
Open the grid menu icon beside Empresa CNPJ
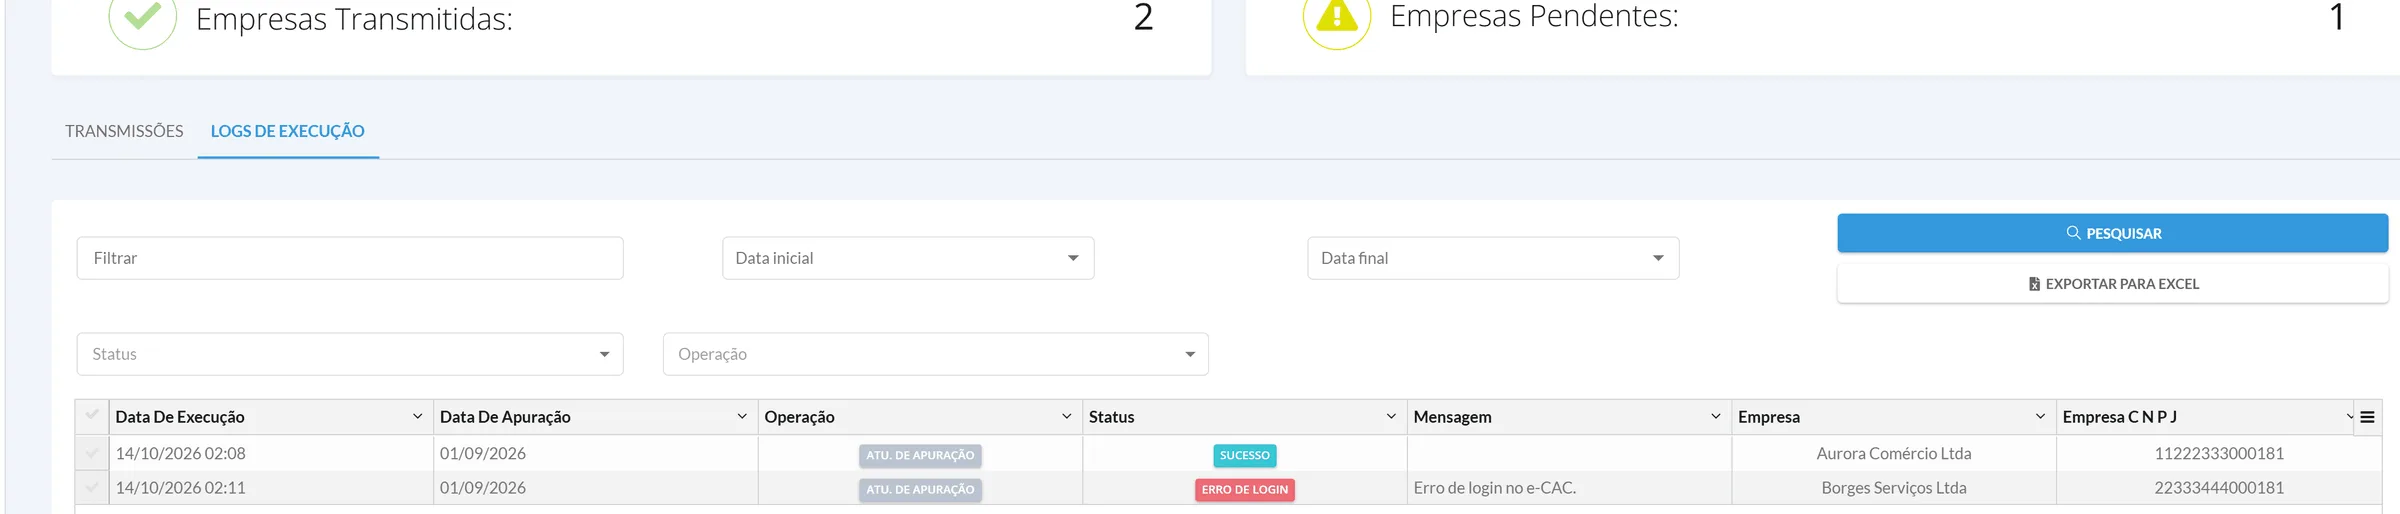click(2367, 417)
